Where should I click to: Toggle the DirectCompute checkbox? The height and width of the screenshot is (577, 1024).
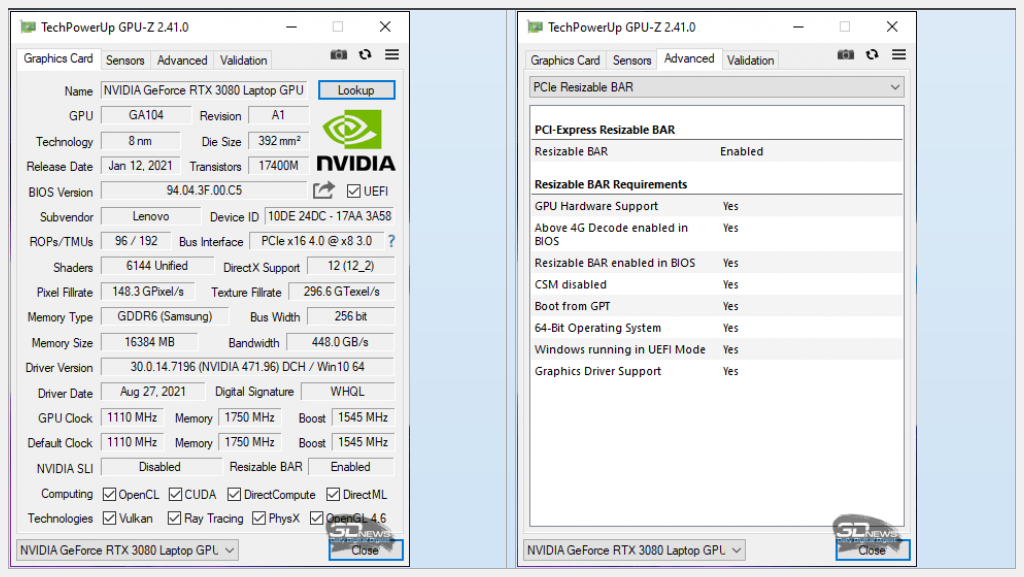click(x=234, y=494)
